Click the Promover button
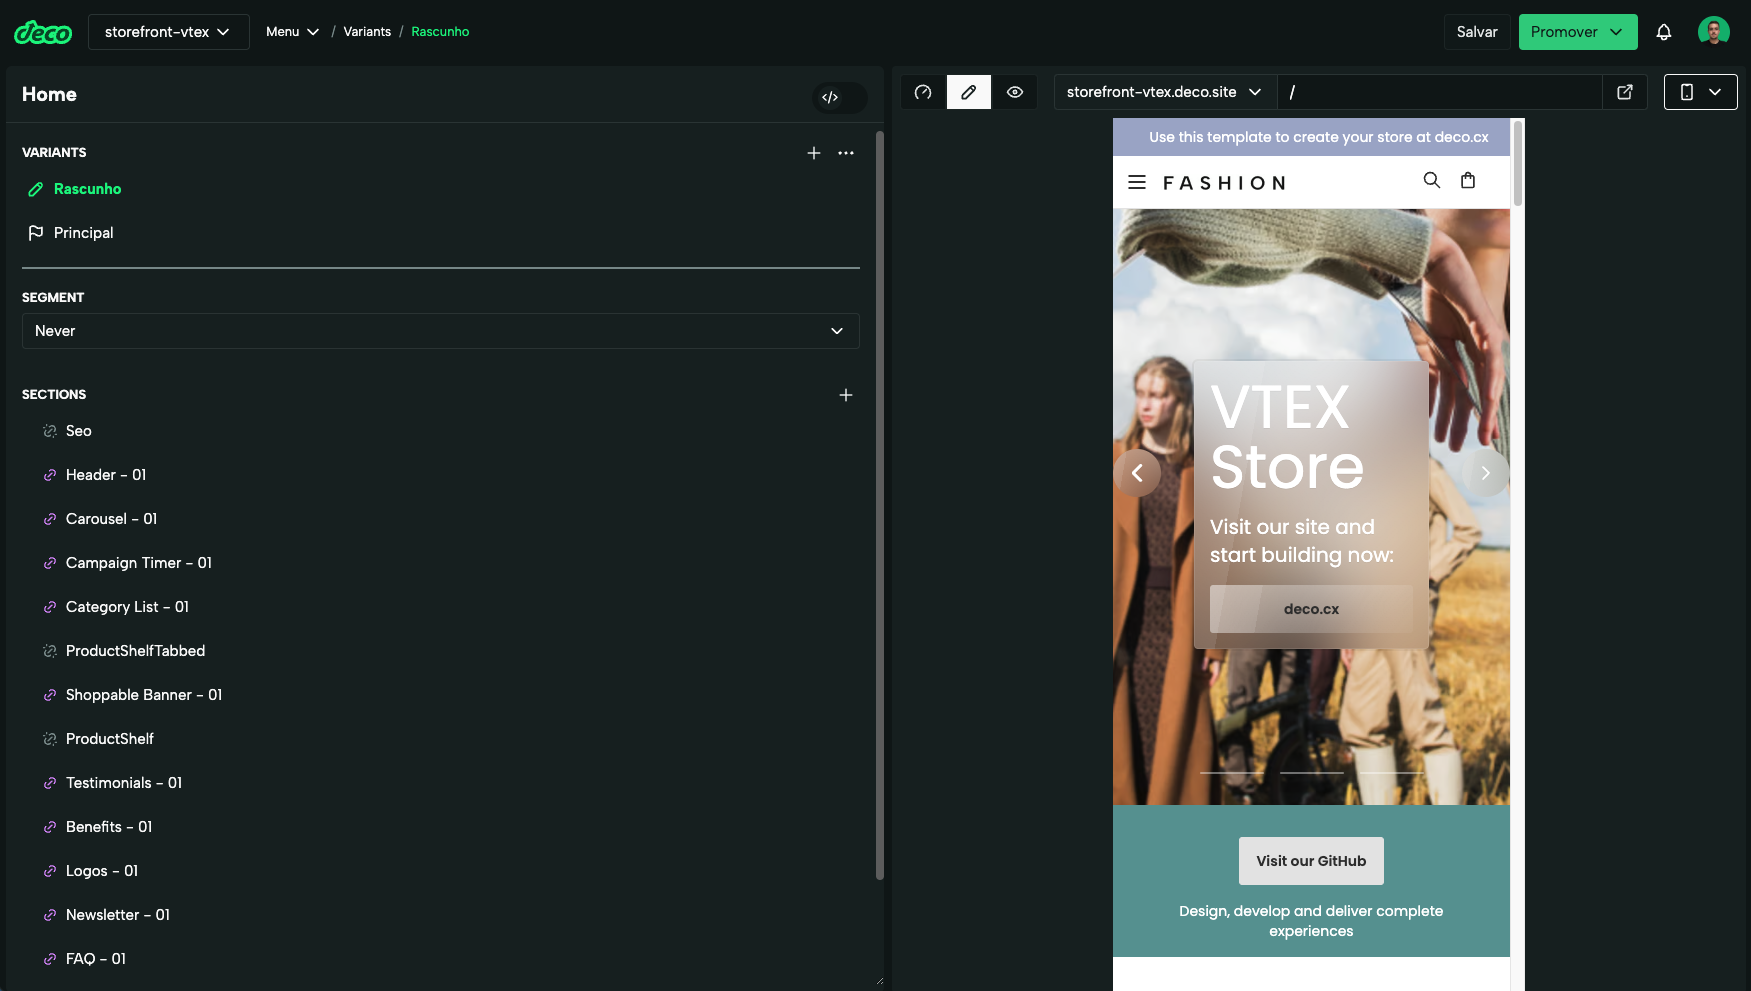This screenshot has width=1751, height=991. 1578,32
